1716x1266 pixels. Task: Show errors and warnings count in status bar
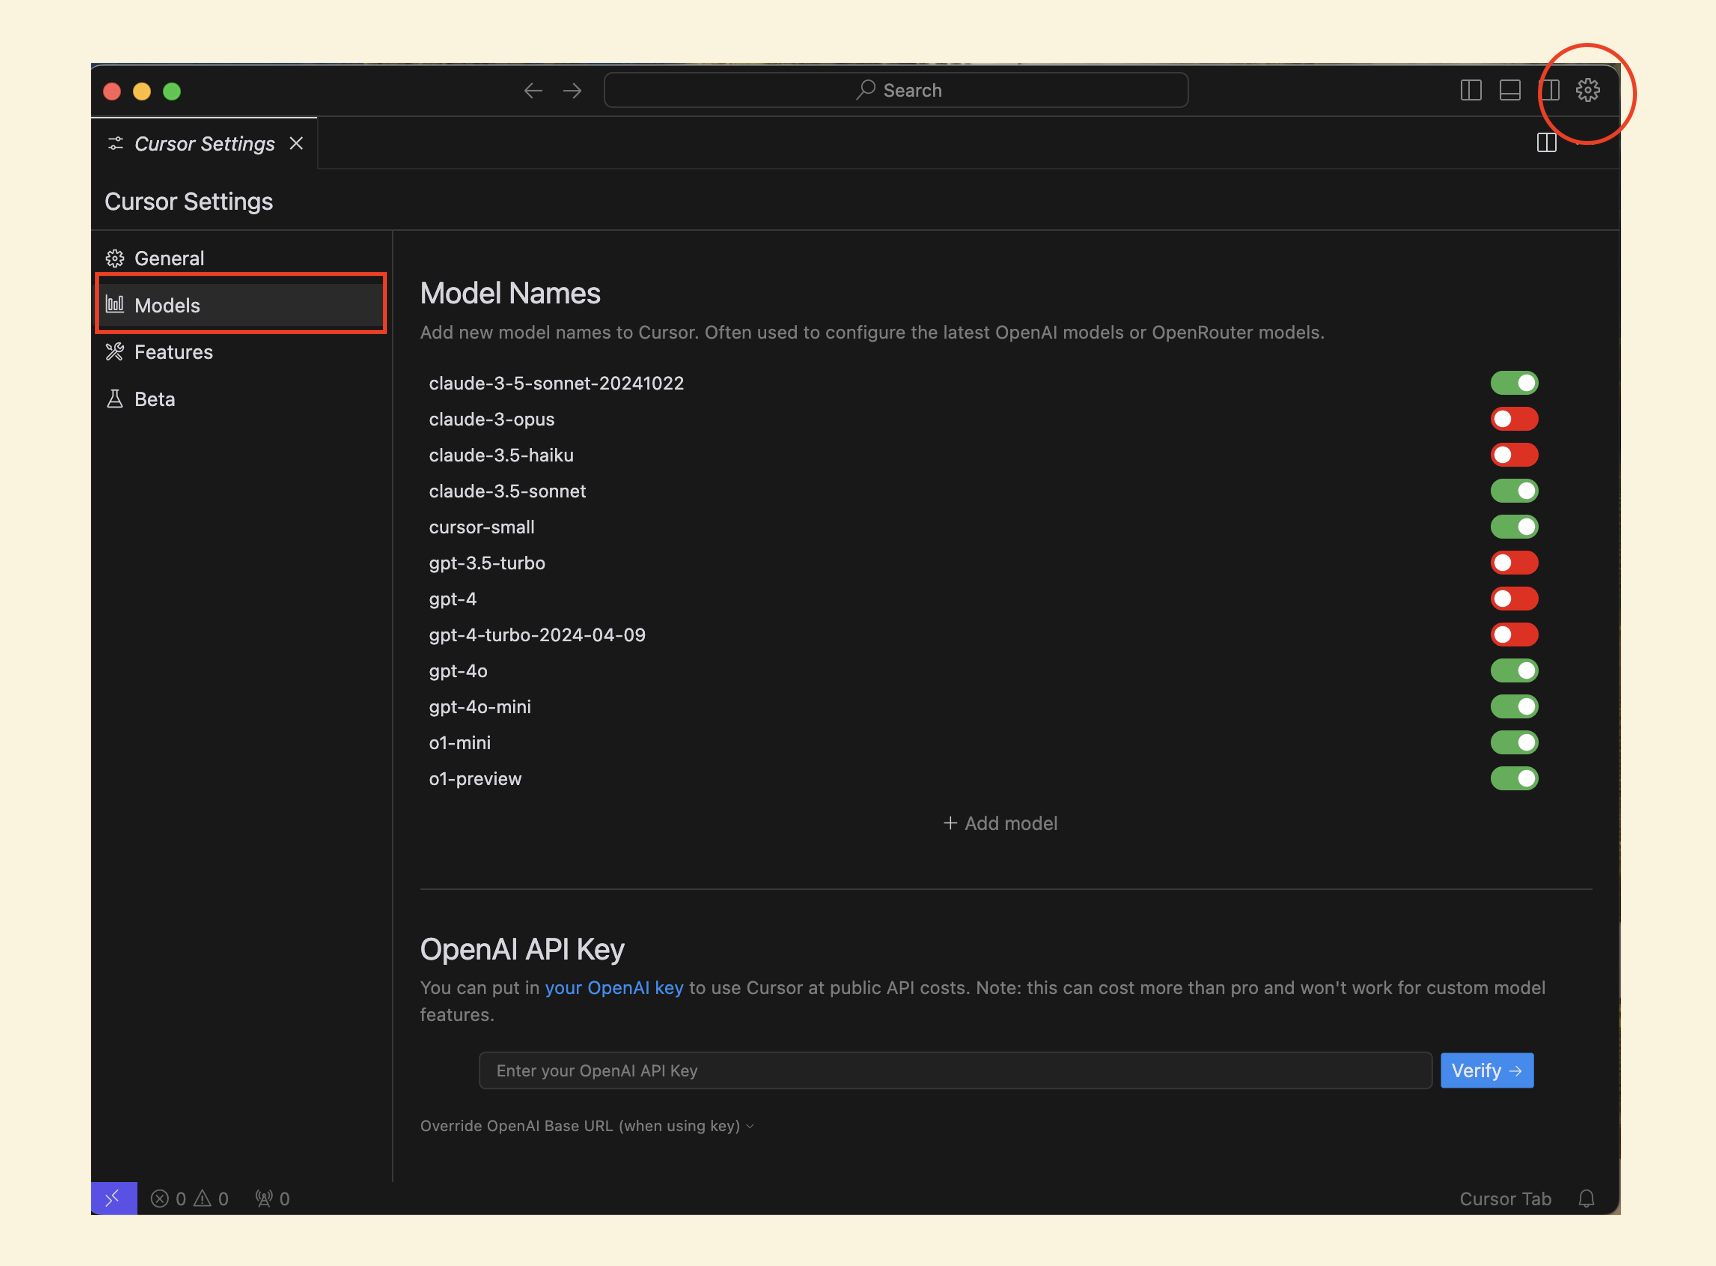(190, 1198)
